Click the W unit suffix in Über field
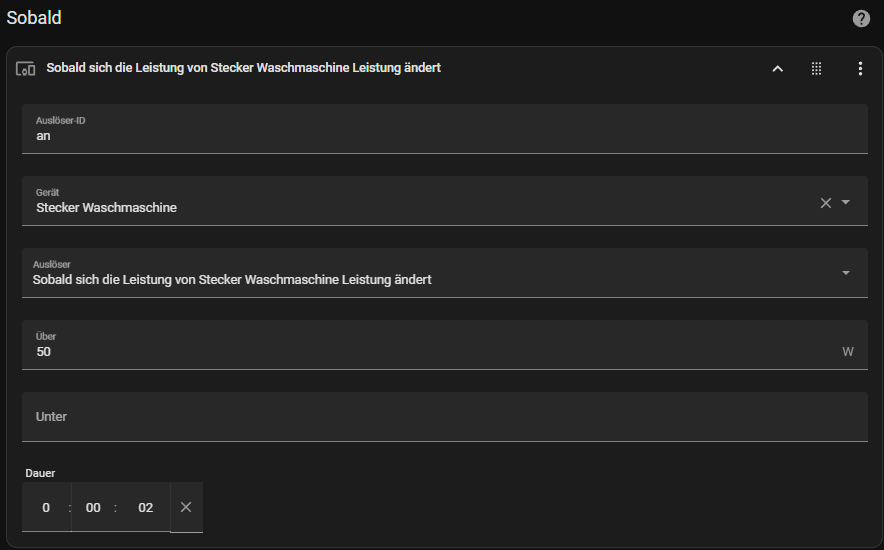This screenshot has width=884, height=550. pyautogui.click(x=848, y=352)
